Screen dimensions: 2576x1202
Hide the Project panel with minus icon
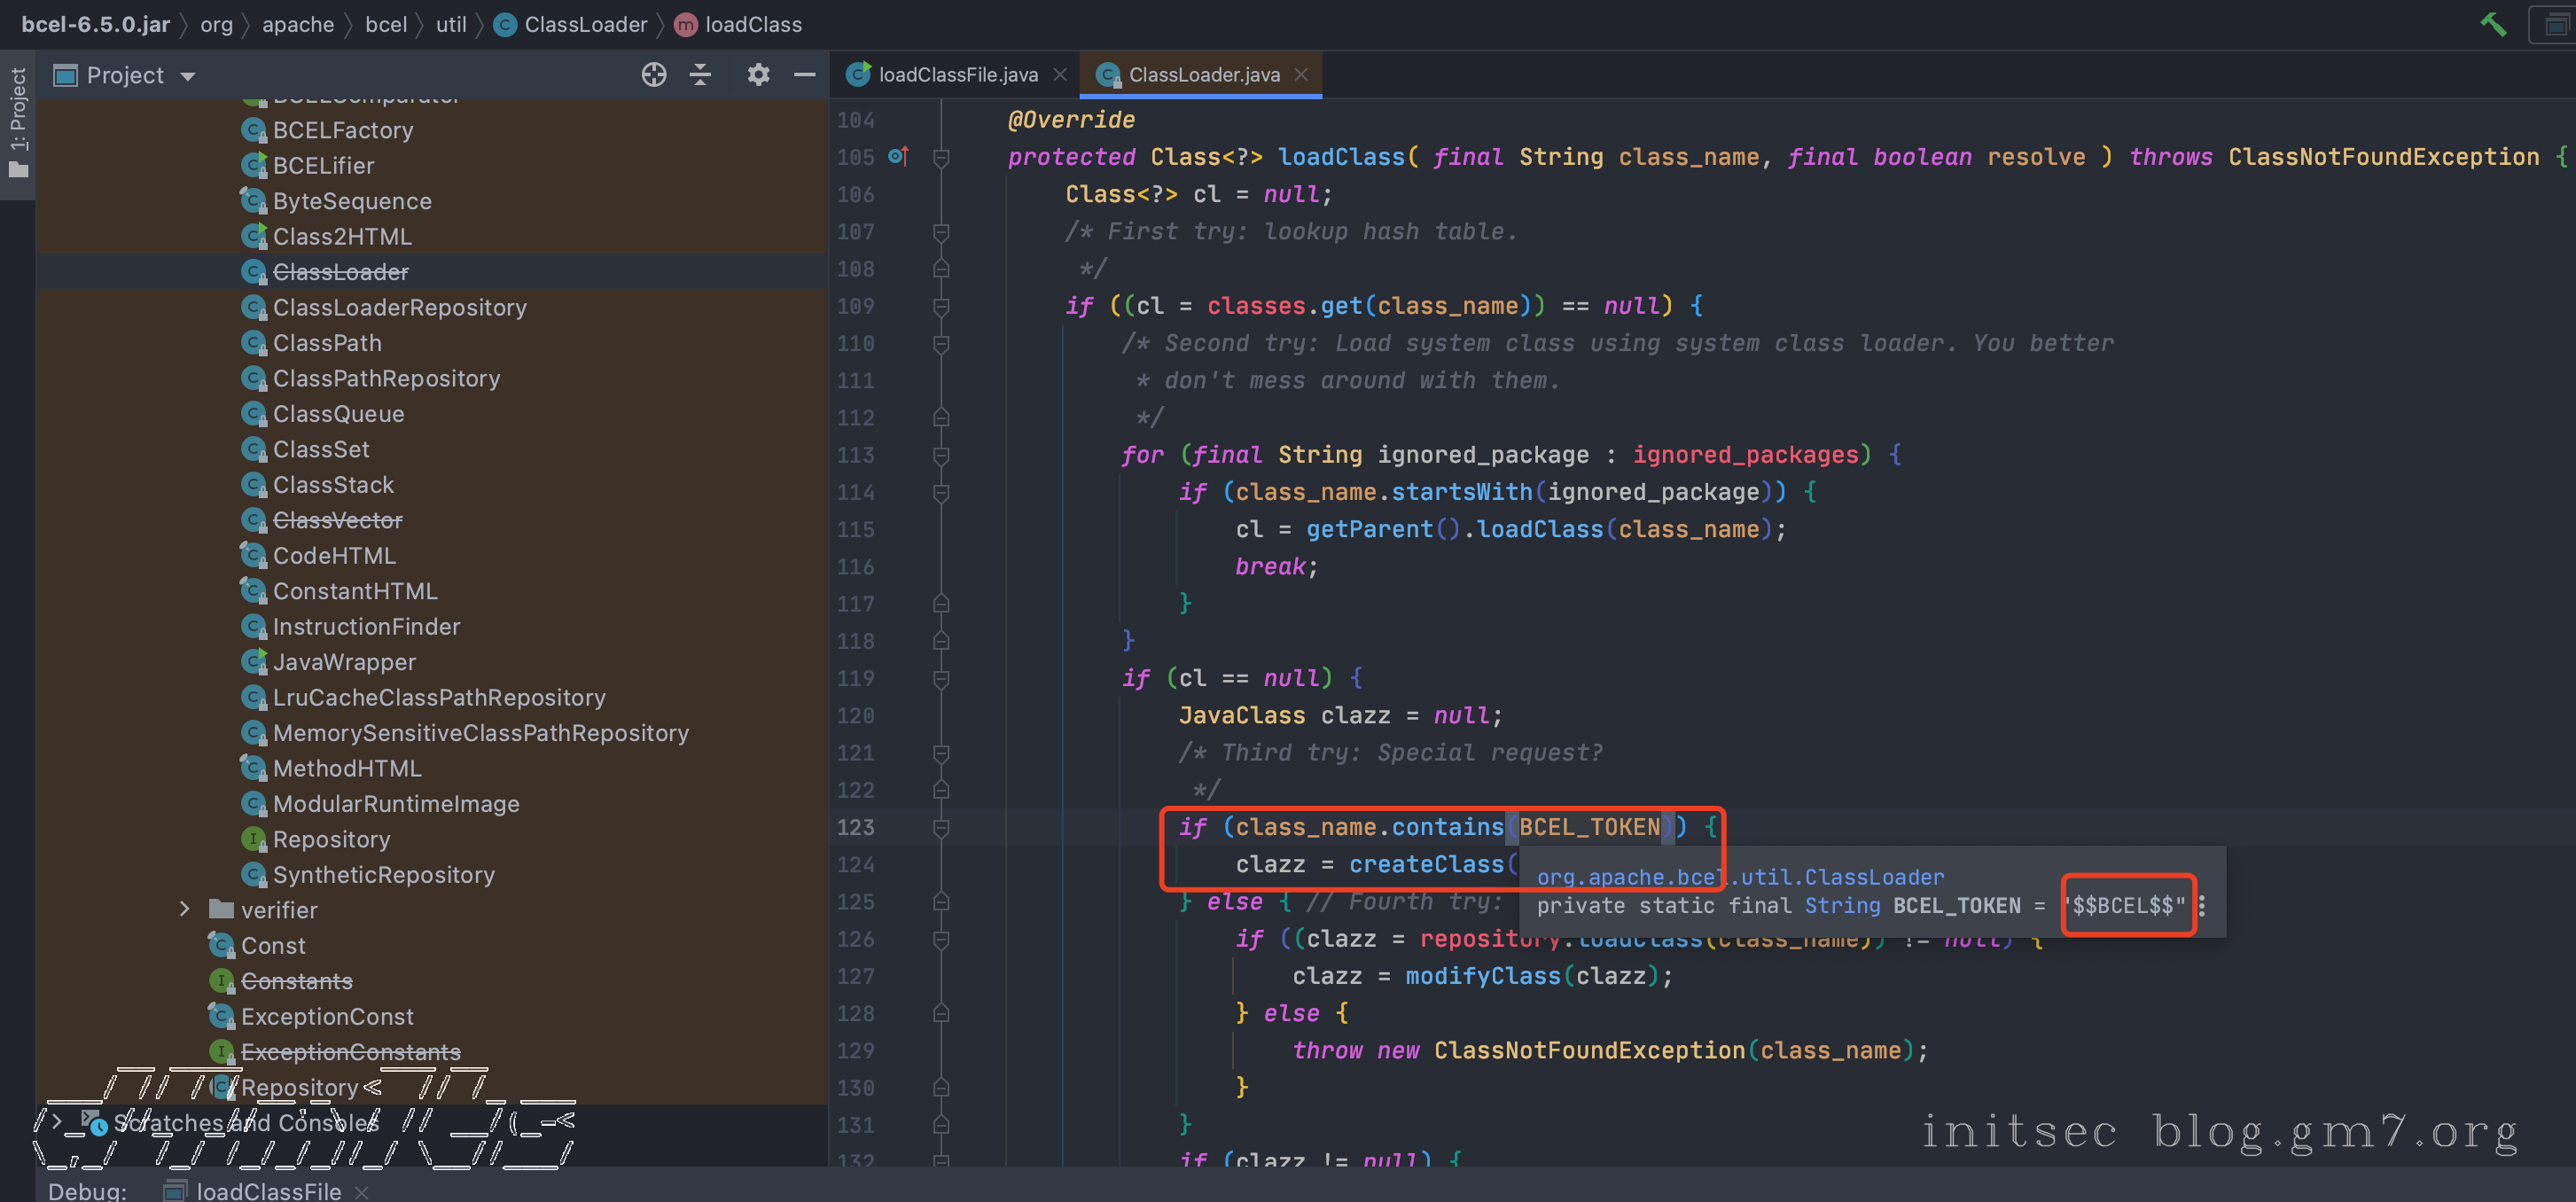tap(804, 75)
